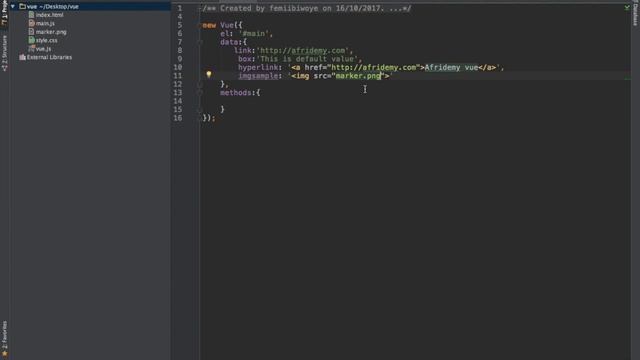This screenshot has width=640, height=360.
Task: Open main.js file in project tree
Action: point(45,24)
